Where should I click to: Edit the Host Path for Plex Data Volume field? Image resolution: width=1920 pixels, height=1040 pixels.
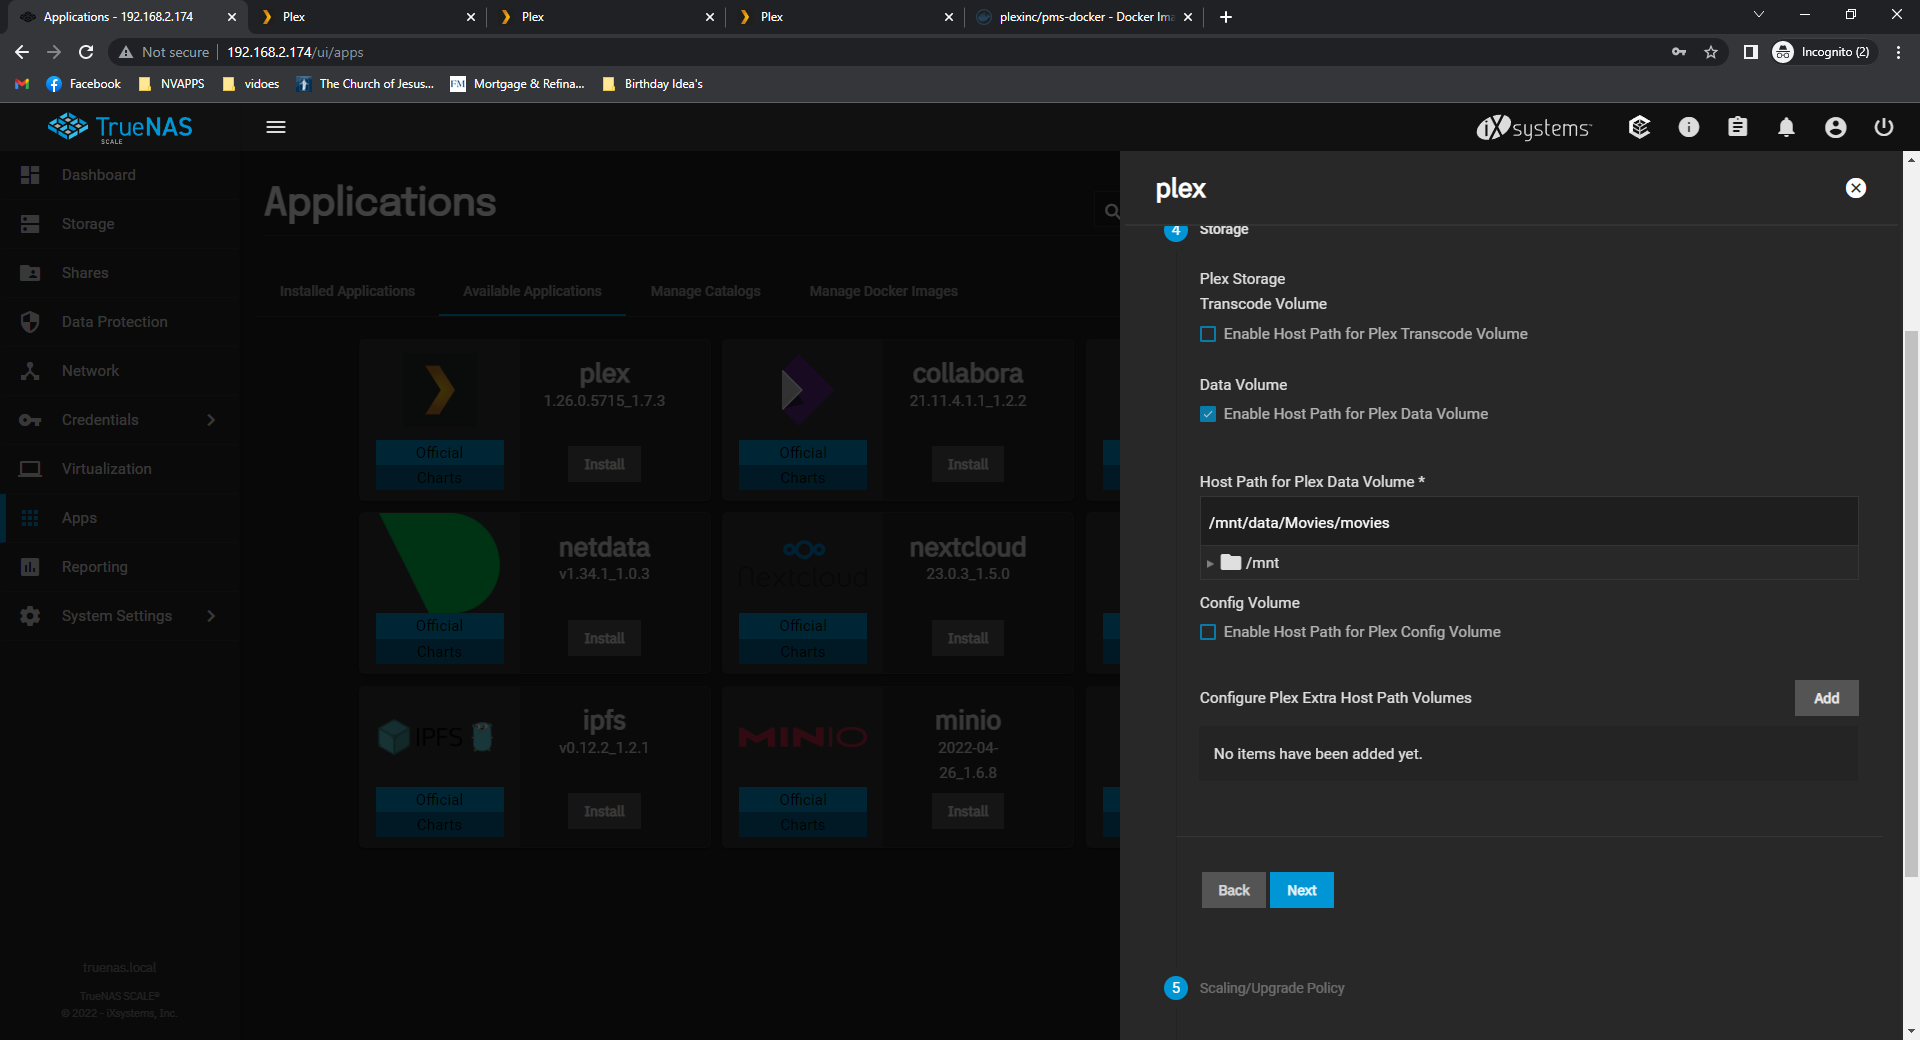pos(1528,523)
